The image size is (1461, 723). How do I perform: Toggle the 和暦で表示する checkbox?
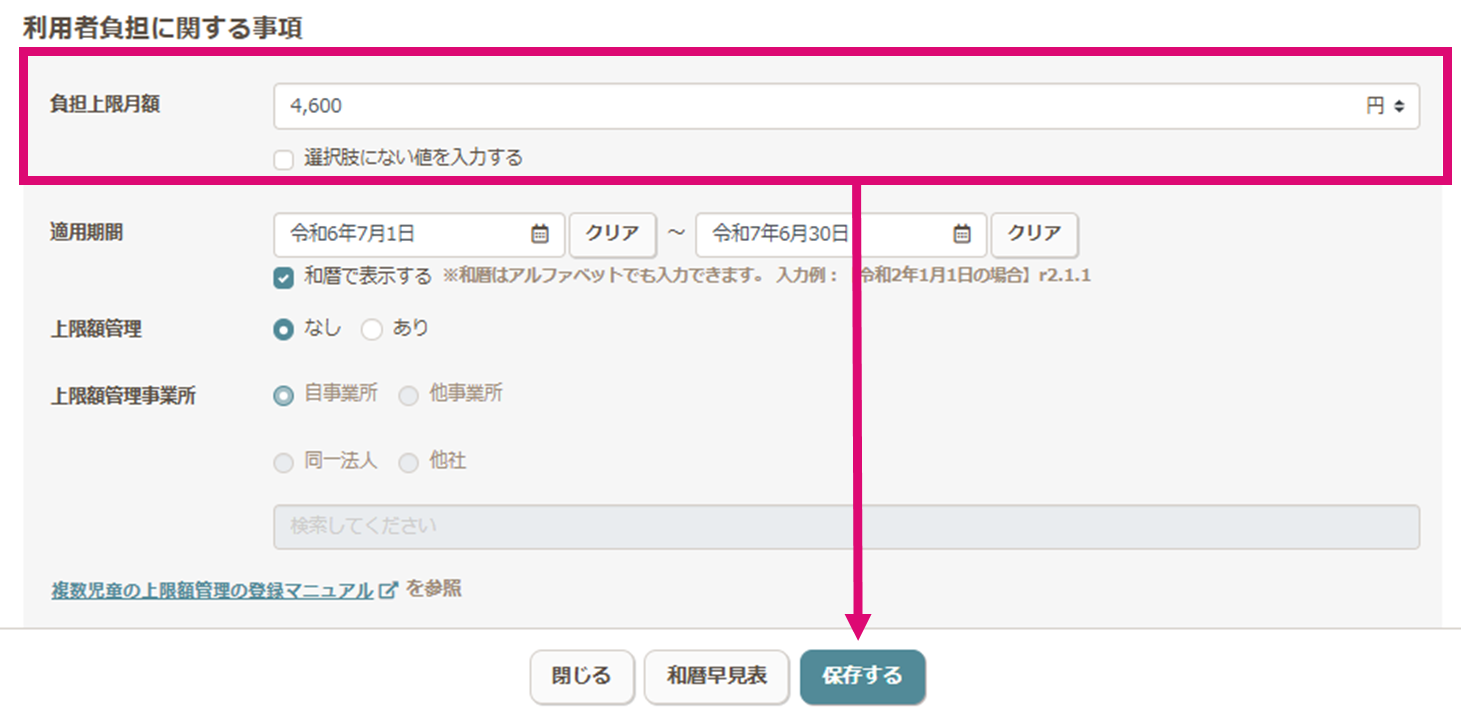click(284, 277)
